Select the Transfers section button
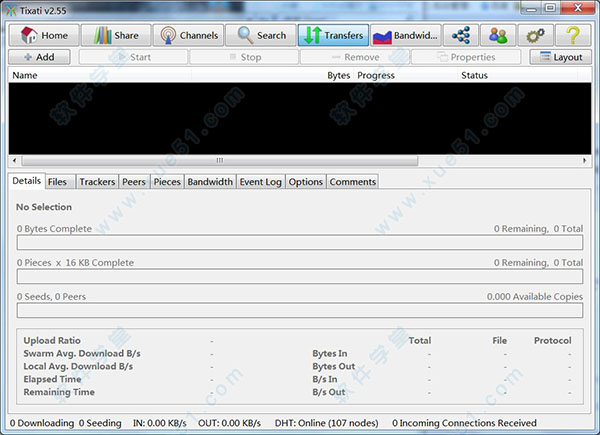The height and width of the screenshot is (435, 600). tap(333, 35)
